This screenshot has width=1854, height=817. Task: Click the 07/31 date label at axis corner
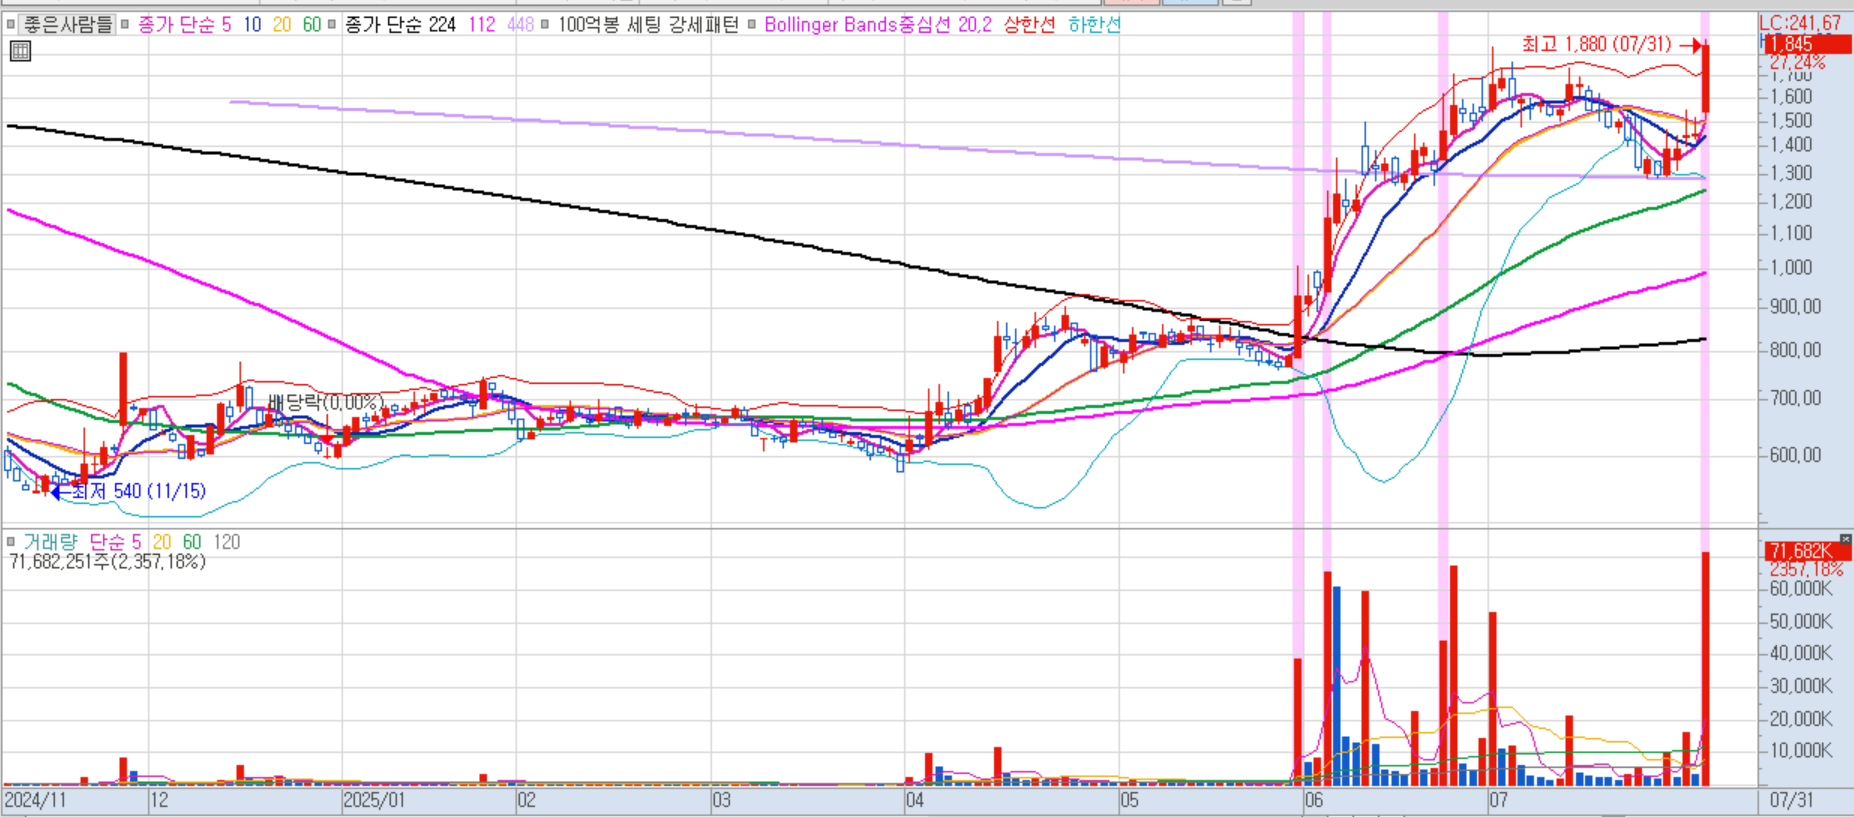point(1791,800)
